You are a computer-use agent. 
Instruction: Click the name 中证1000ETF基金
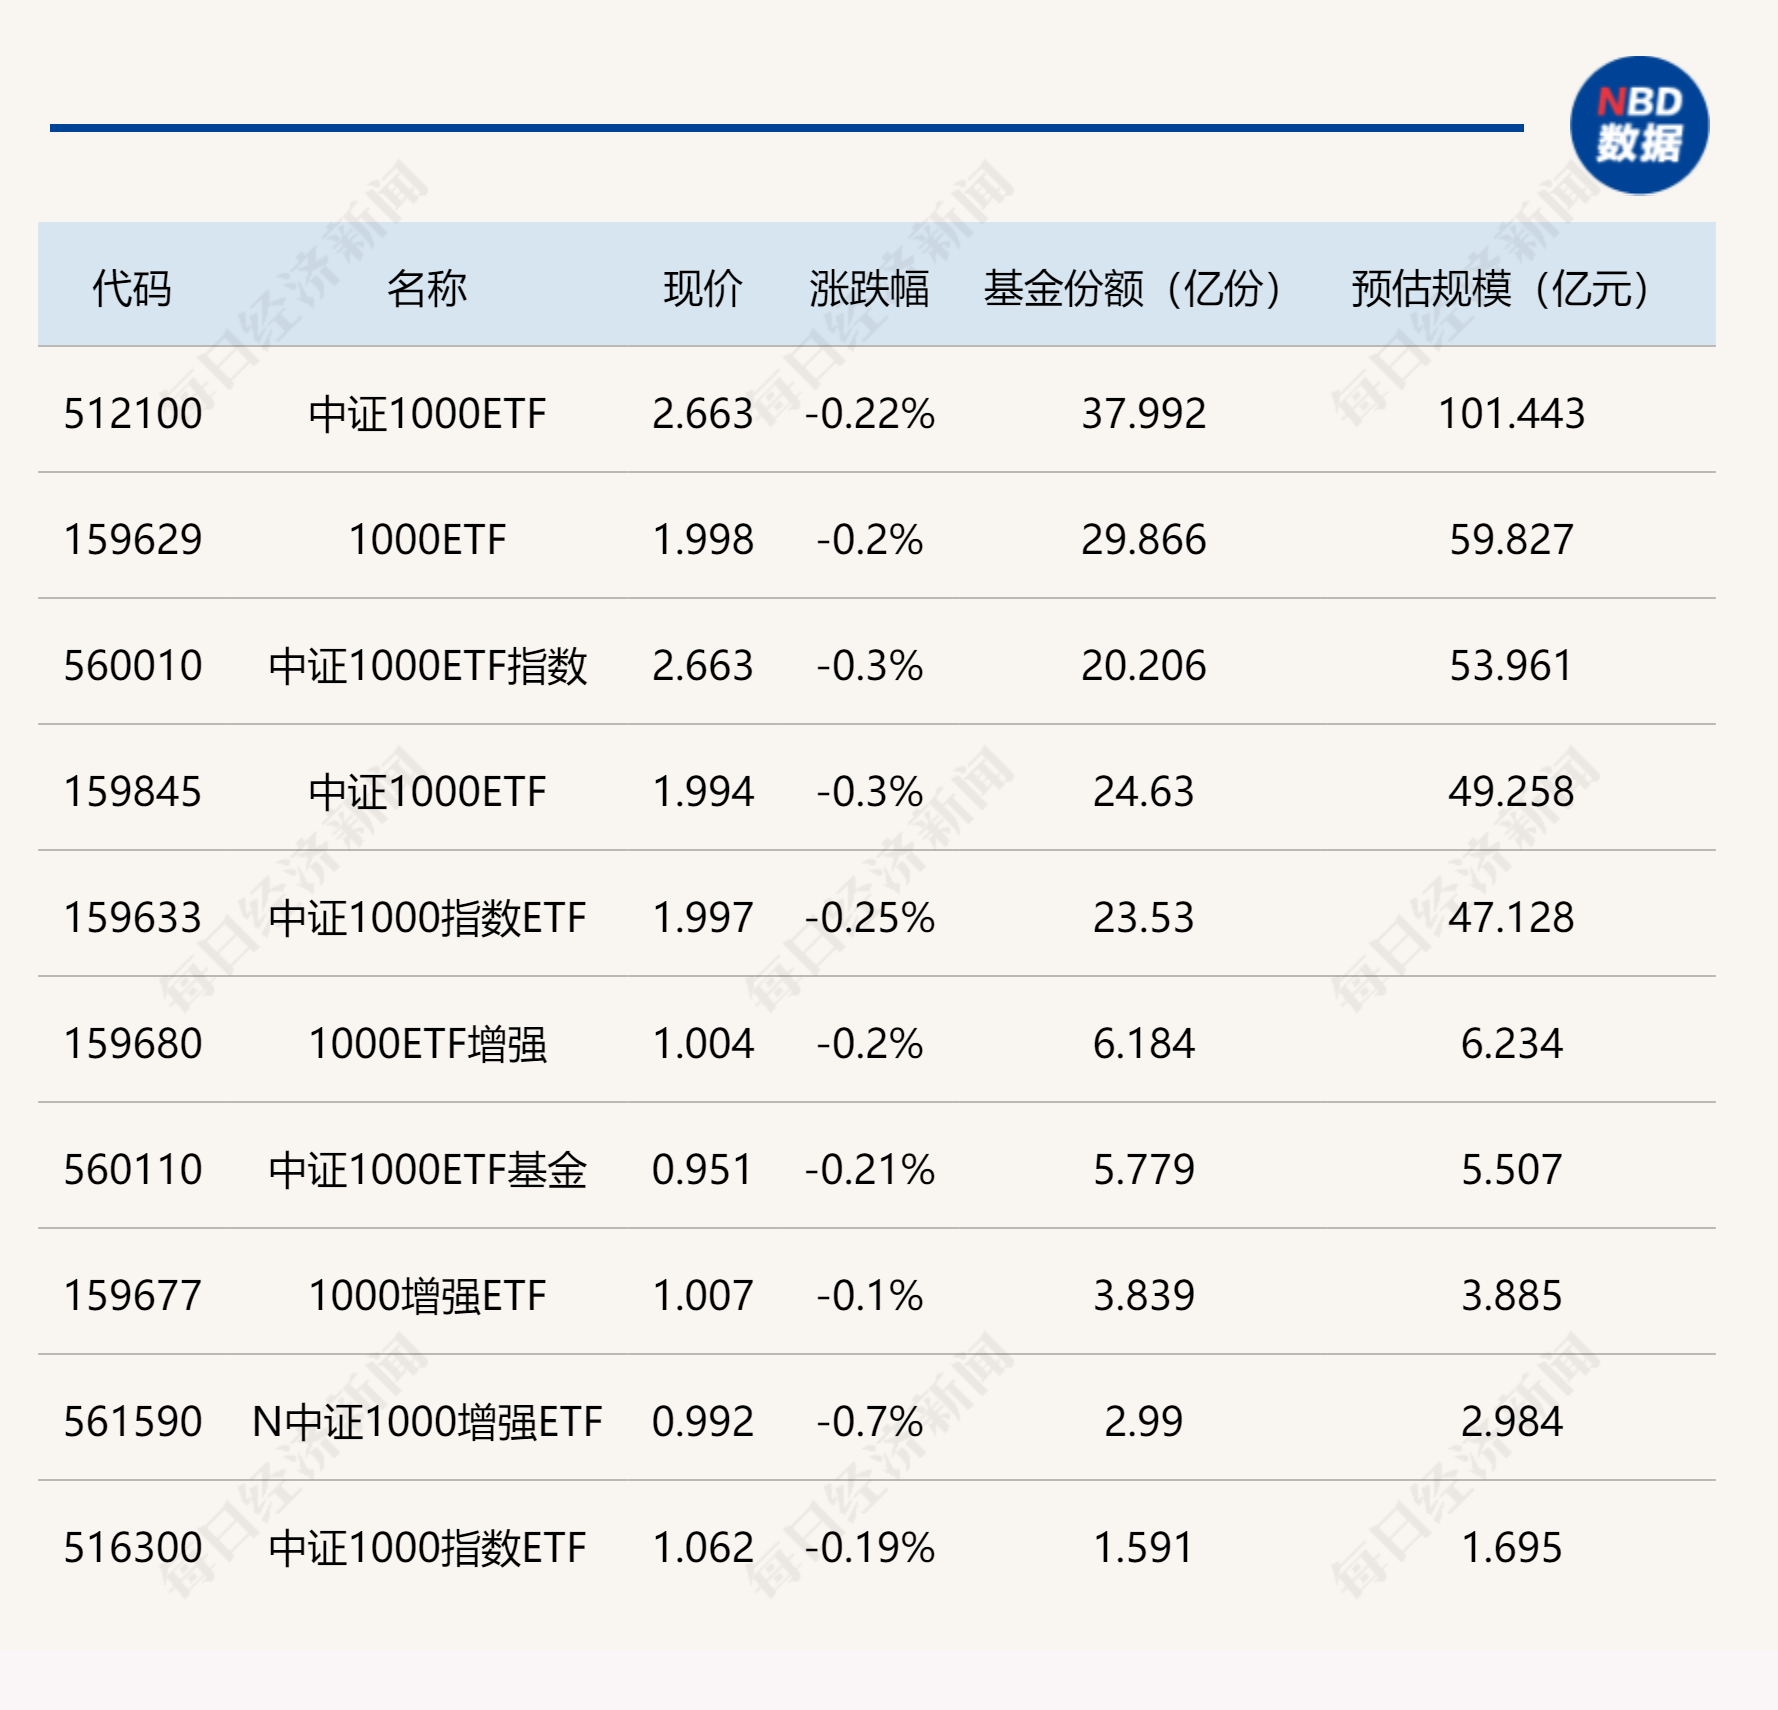[427, 1170]
